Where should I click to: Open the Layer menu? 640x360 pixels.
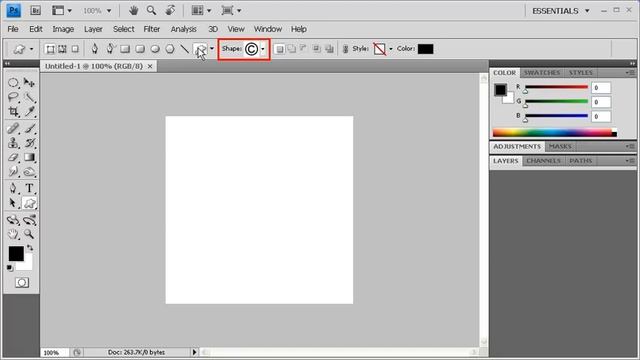tap(93, 29)
